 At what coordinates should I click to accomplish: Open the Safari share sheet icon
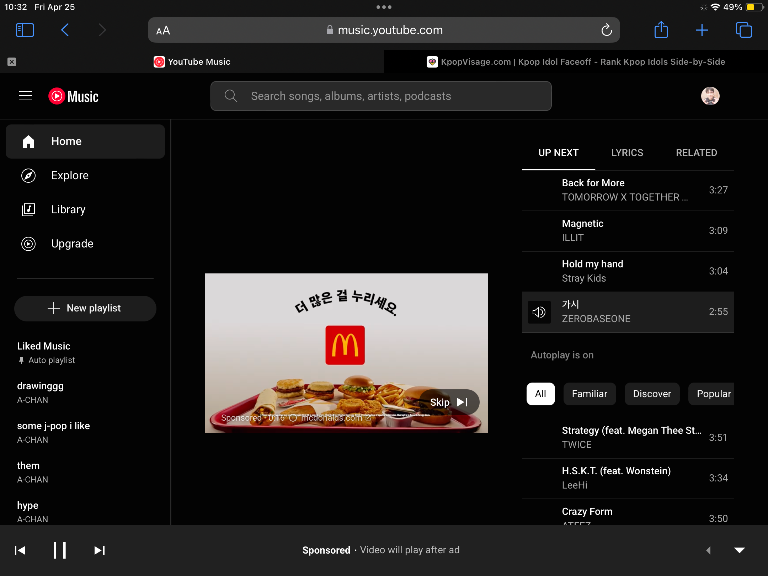tap(661, 30)
